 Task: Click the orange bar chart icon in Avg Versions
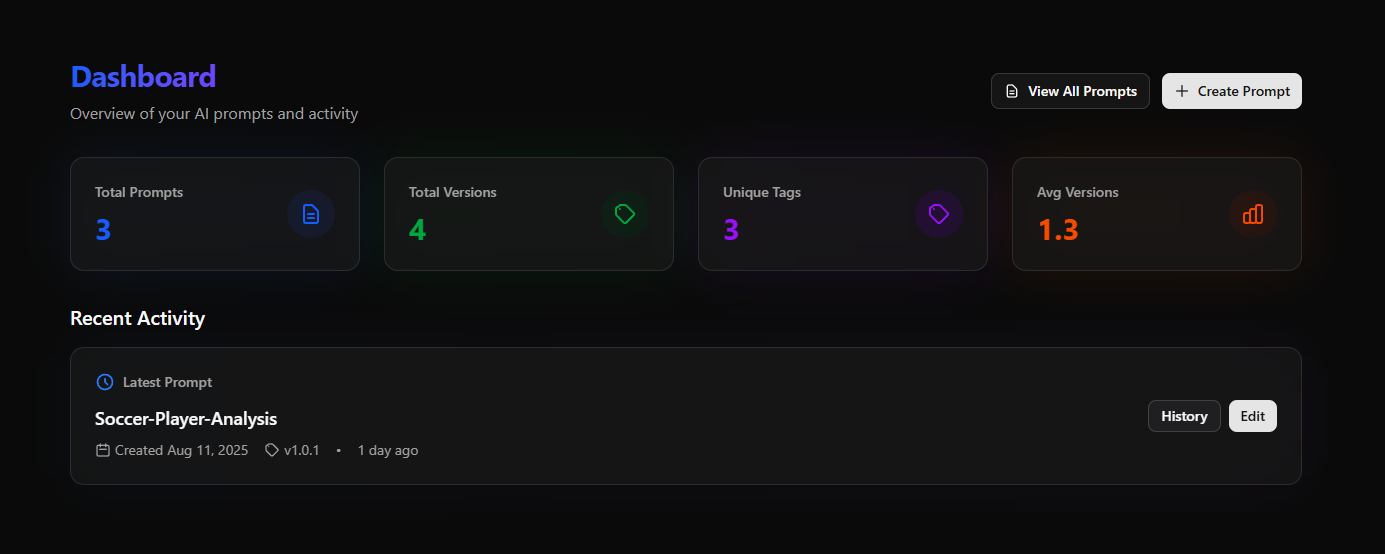[x=1253, y=214]
